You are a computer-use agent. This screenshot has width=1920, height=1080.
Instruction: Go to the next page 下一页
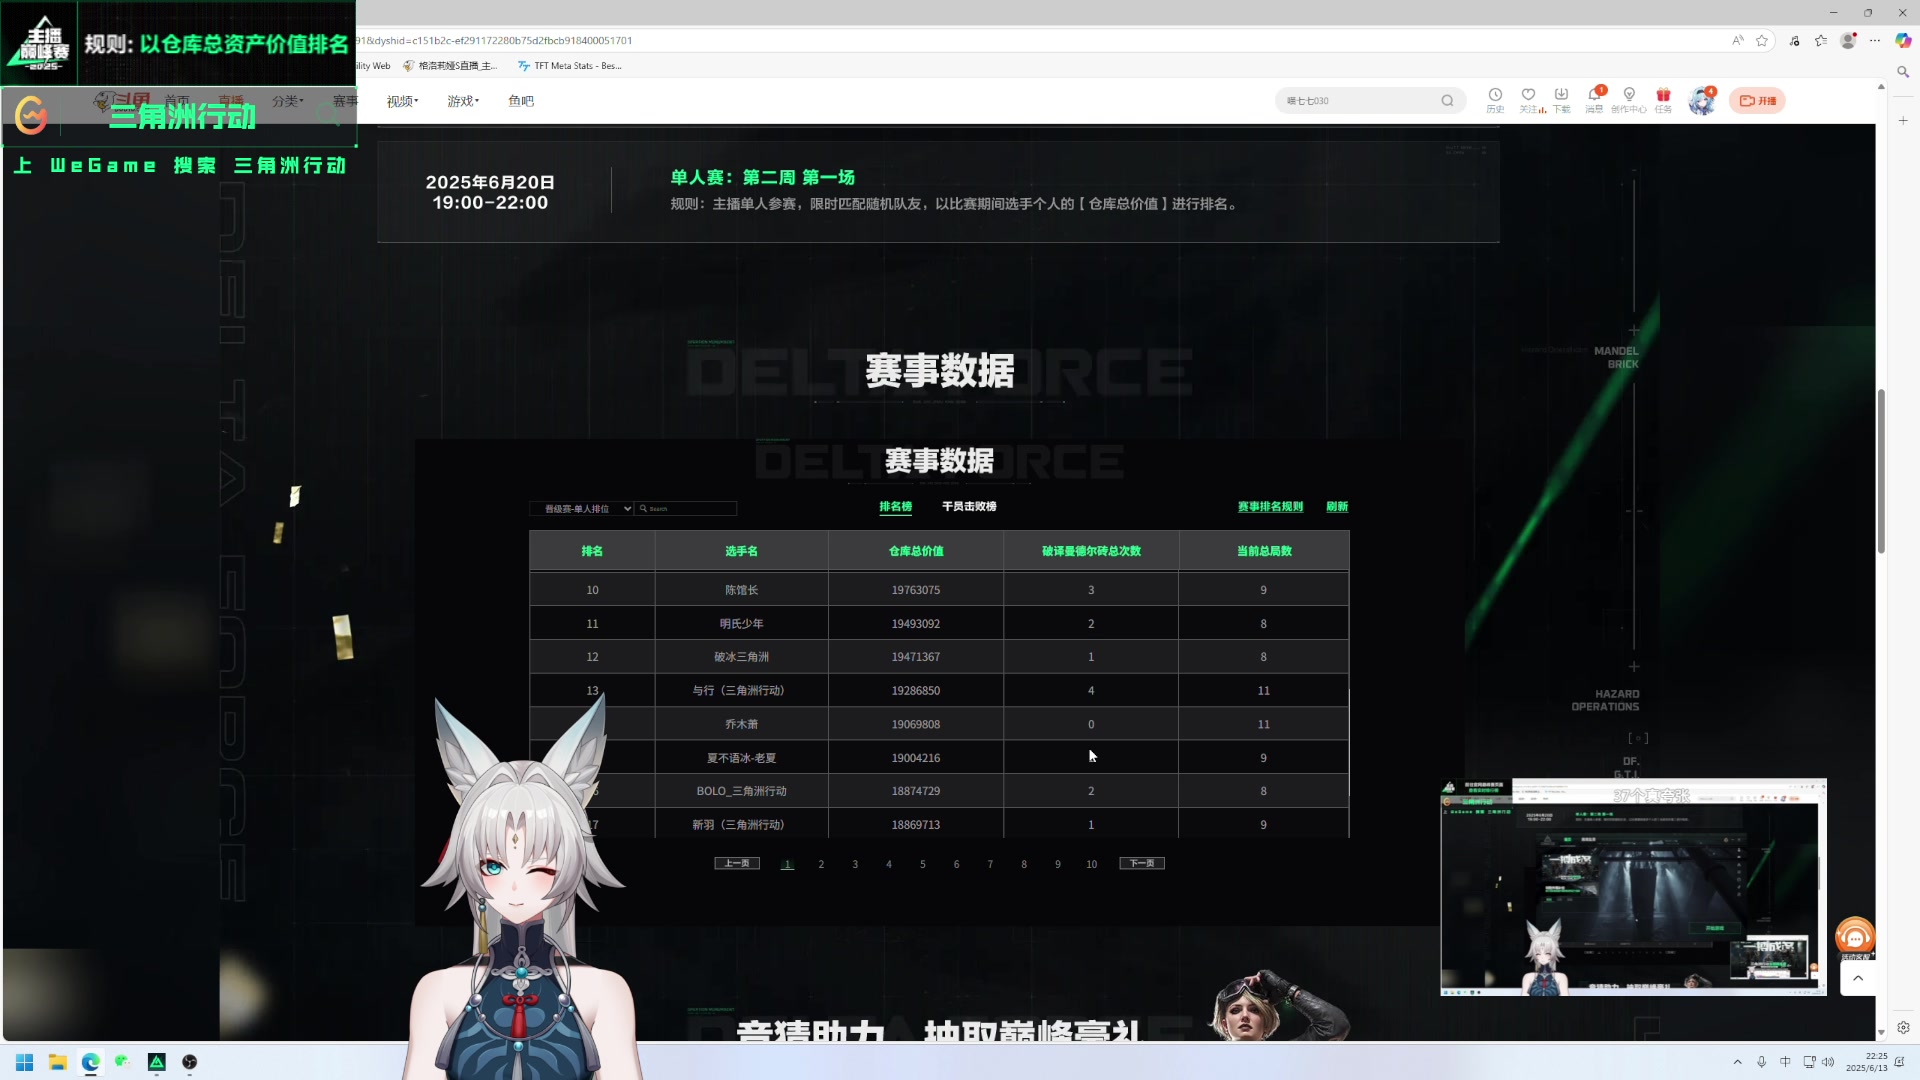point(1142,864)
